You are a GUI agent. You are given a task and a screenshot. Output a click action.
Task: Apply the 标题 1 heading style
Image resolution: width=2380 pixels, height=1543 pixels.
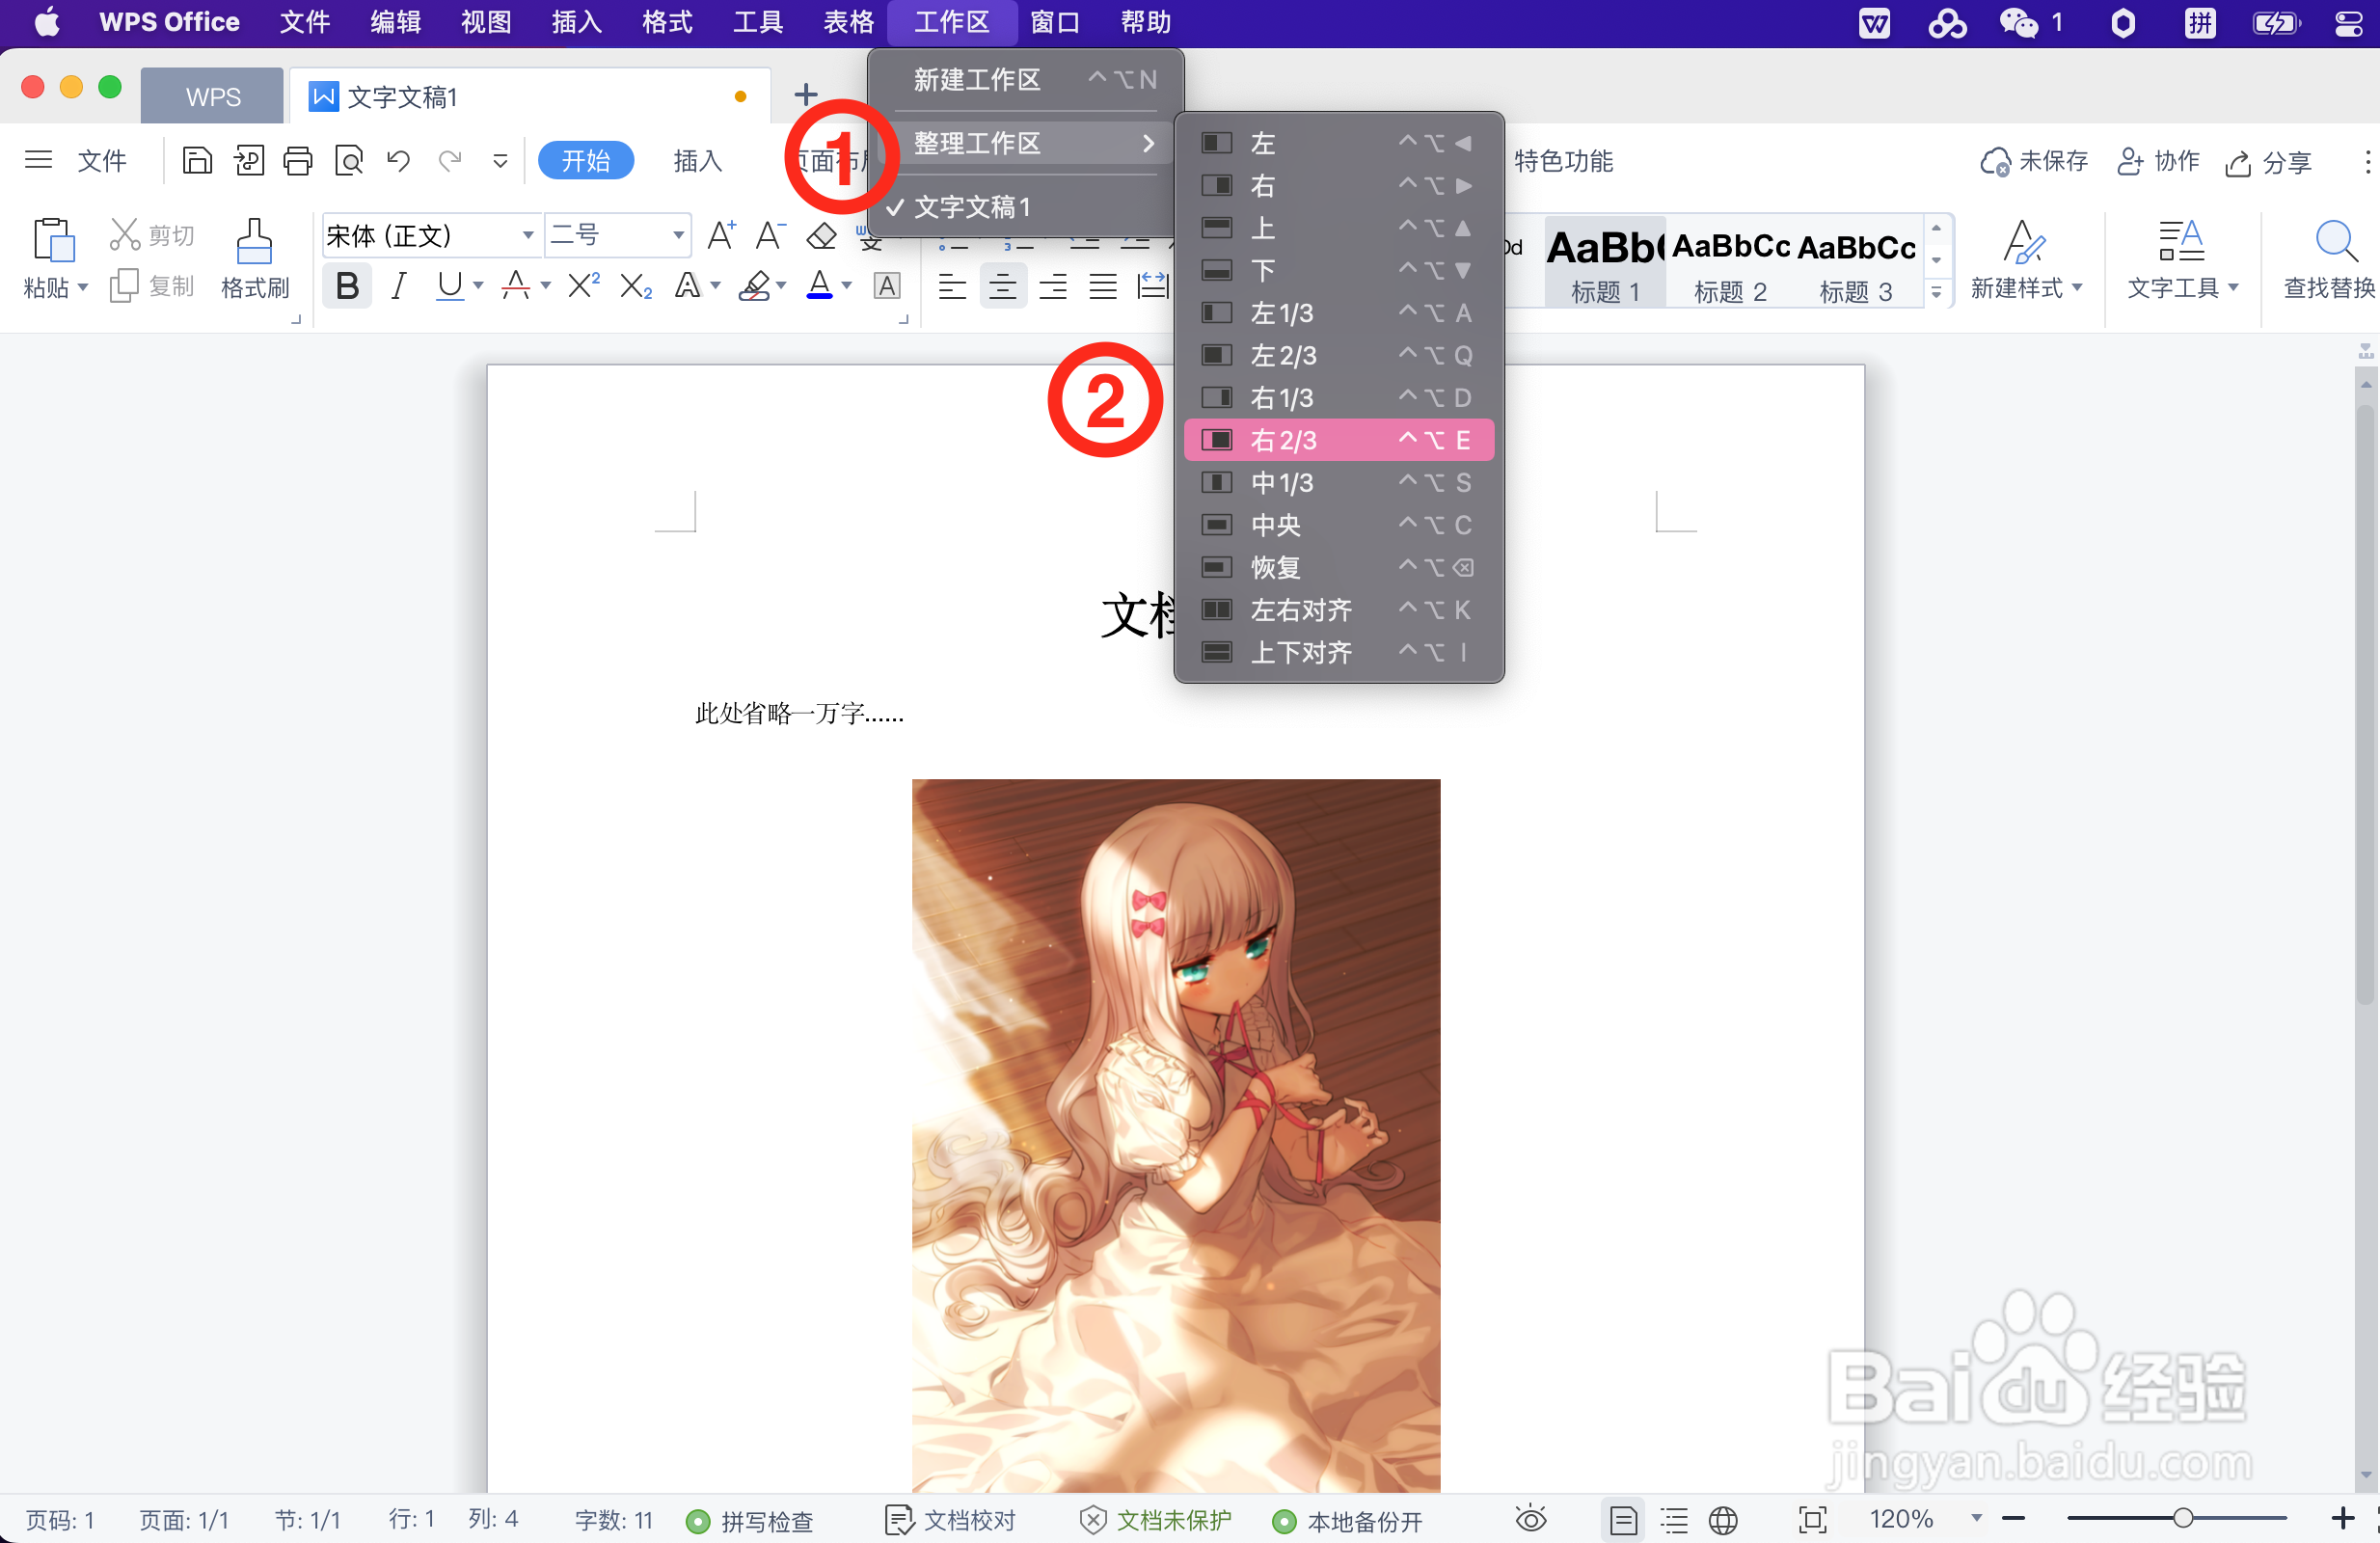(x=1605, y=261)
